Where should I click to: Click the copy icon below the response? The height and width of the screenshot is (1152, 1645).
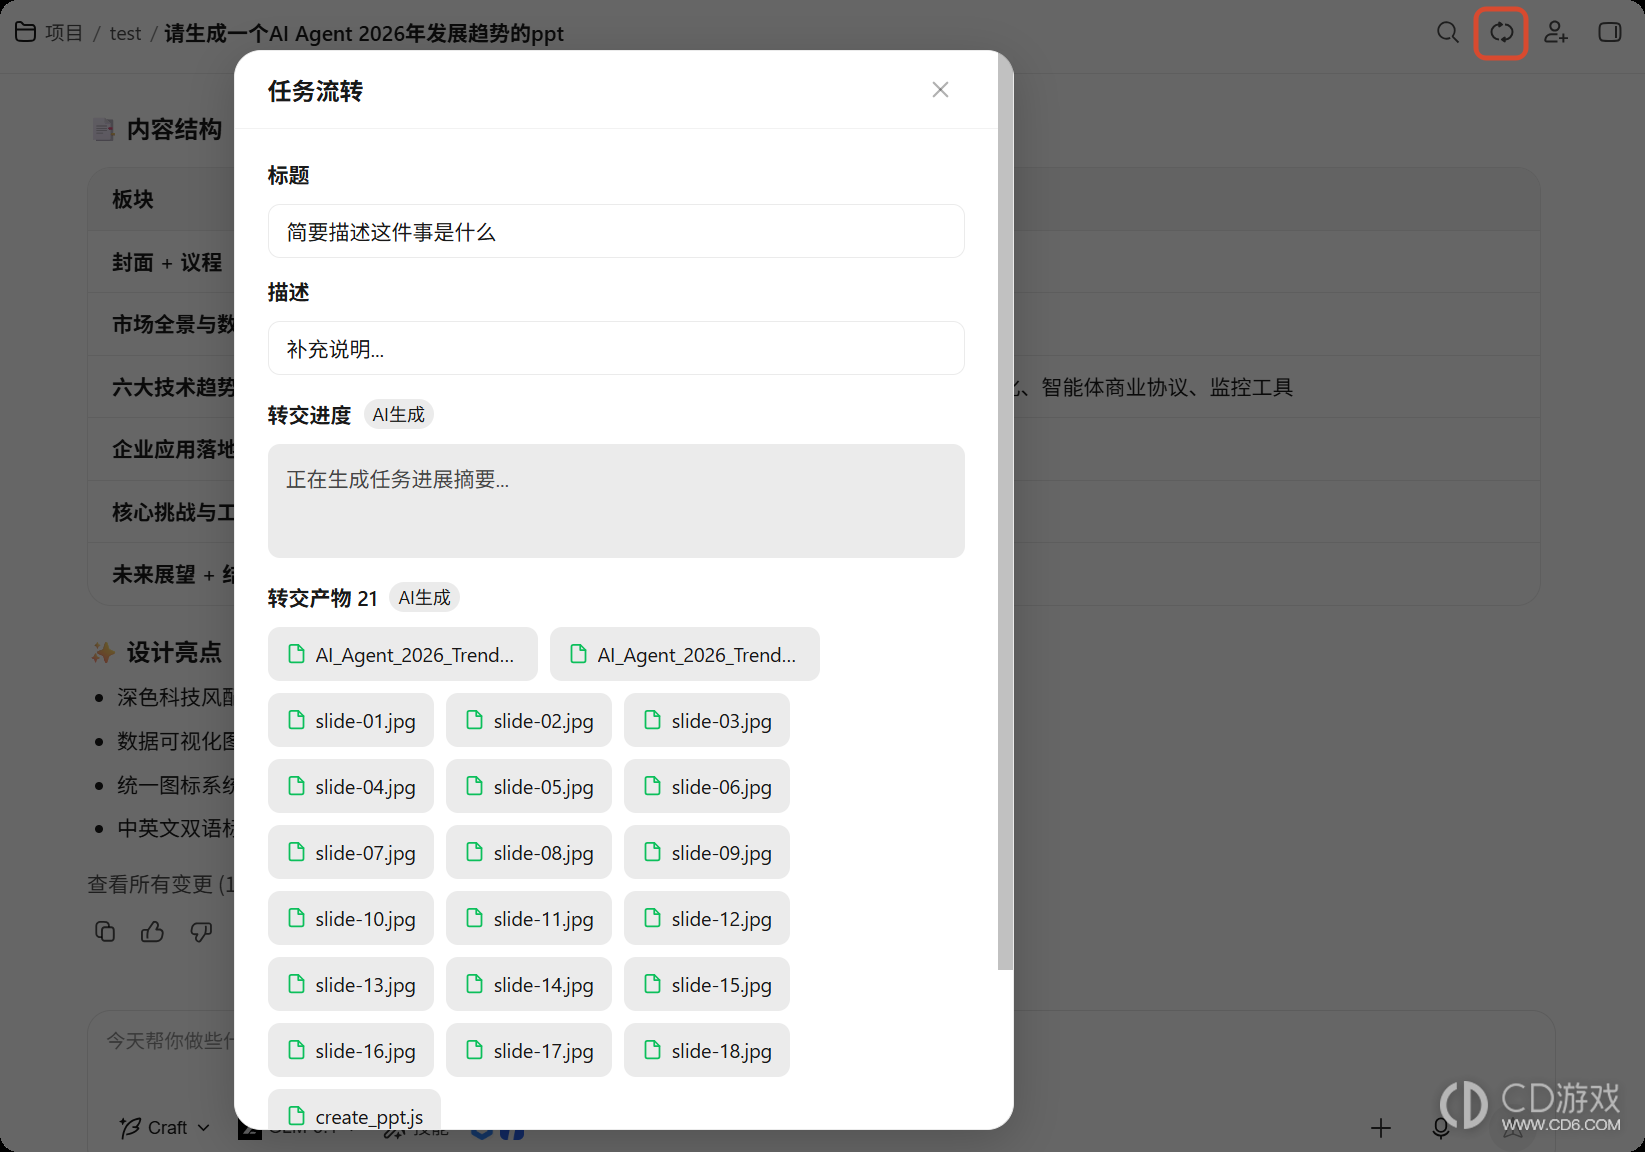click(105, 932)
